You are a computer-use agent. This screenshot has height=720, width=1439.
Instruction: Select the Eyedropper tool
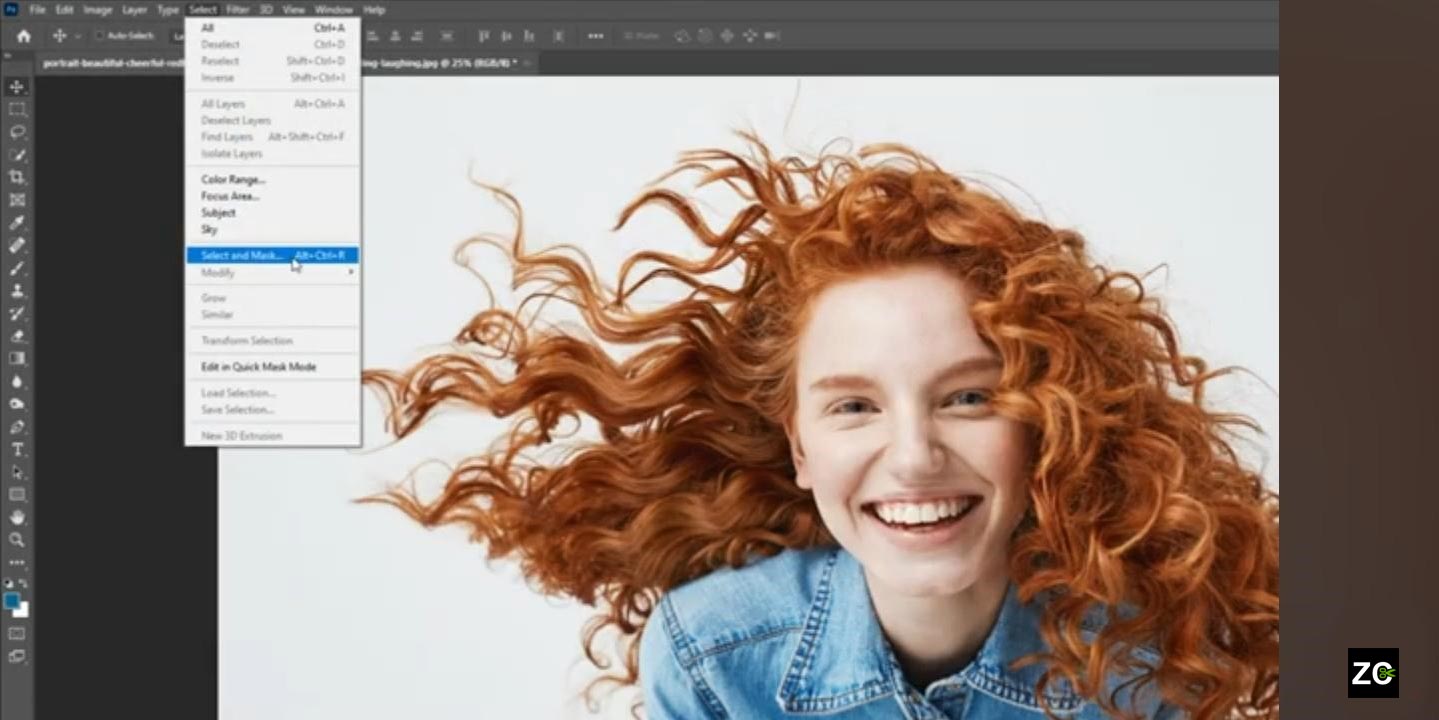(17, 222)
